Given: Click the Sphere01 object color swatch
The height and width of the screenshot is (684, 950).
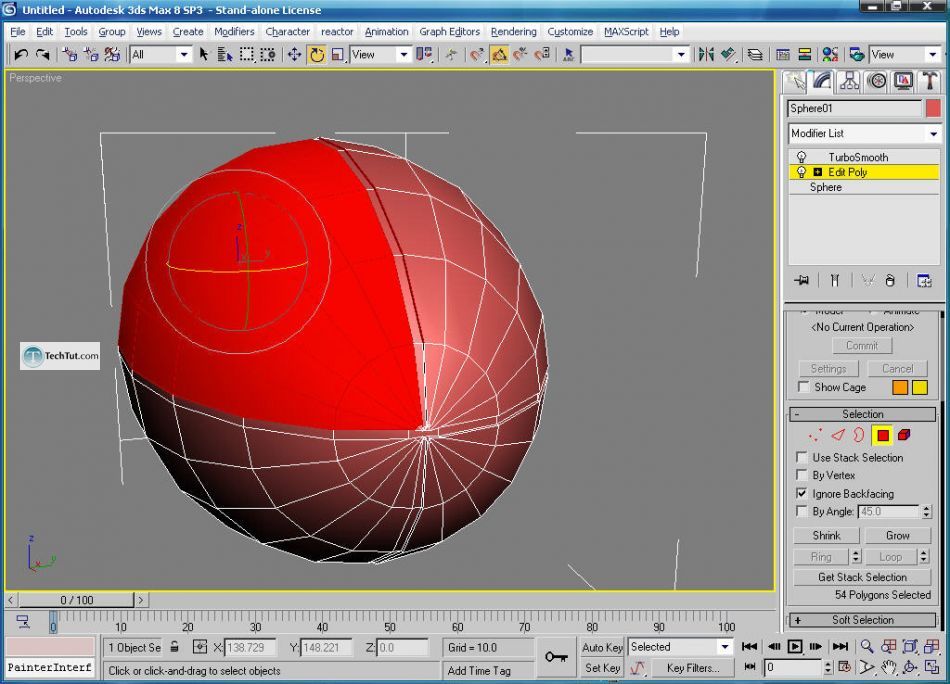Looking at the screenshot, I should pyautogui.click(x=933, y=108).
